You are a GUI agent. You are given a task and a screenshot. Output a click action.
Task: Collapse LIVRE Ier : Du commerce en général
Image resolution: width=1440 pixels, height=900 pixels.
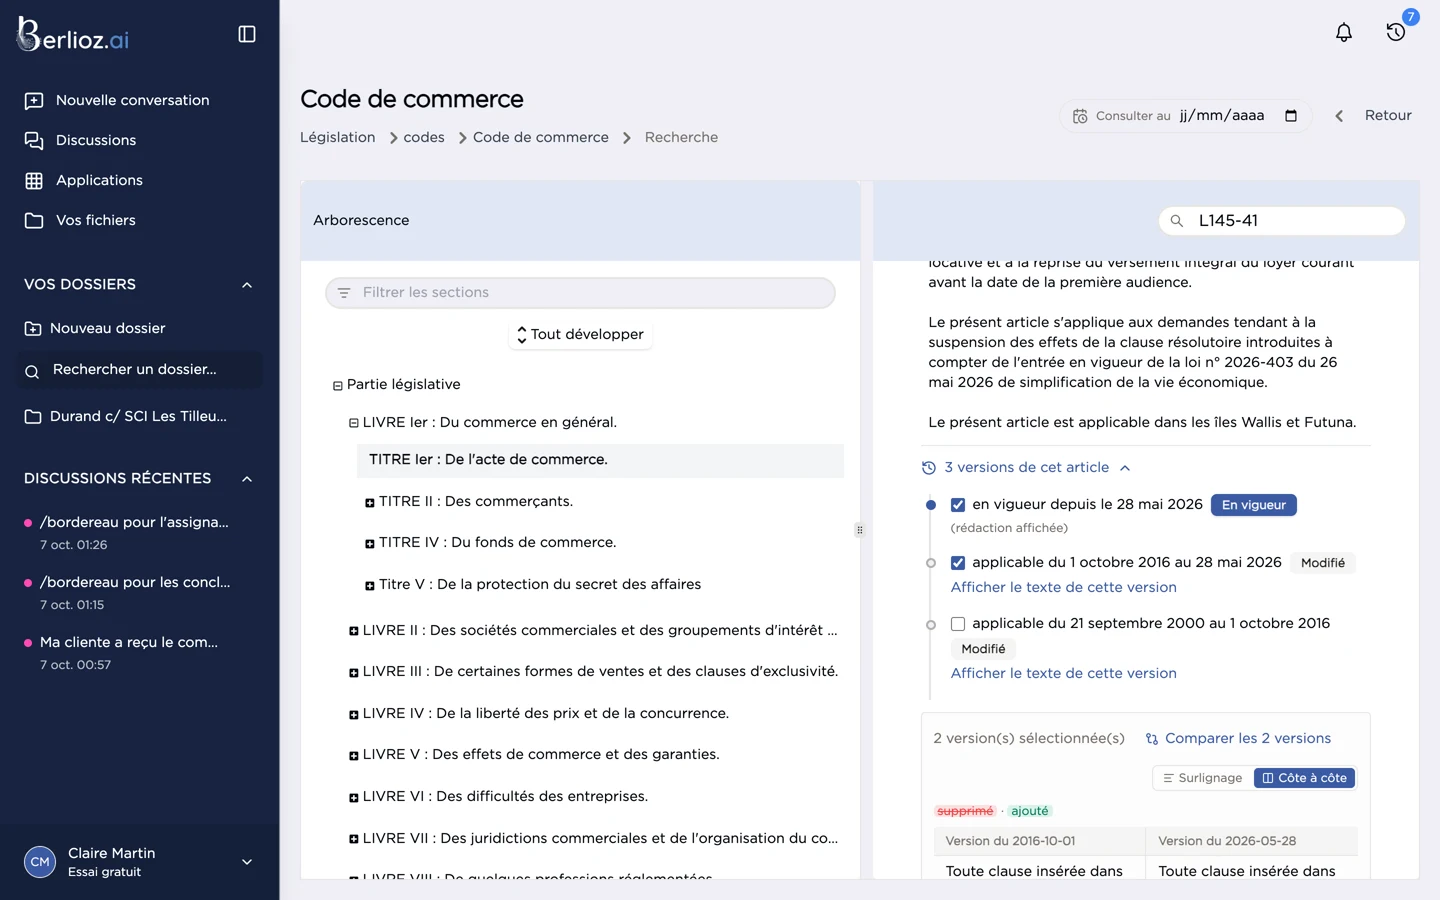pyautogui.click(x=354, y=423)
